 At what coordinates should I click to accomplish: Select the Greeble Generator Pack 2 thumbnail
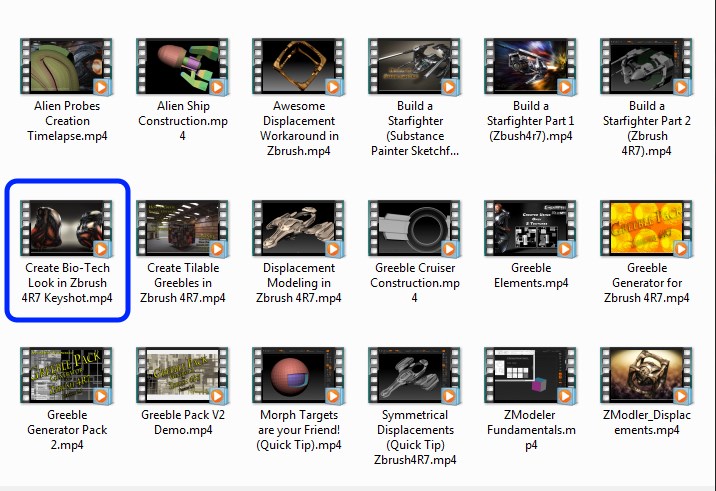[67, 375]
